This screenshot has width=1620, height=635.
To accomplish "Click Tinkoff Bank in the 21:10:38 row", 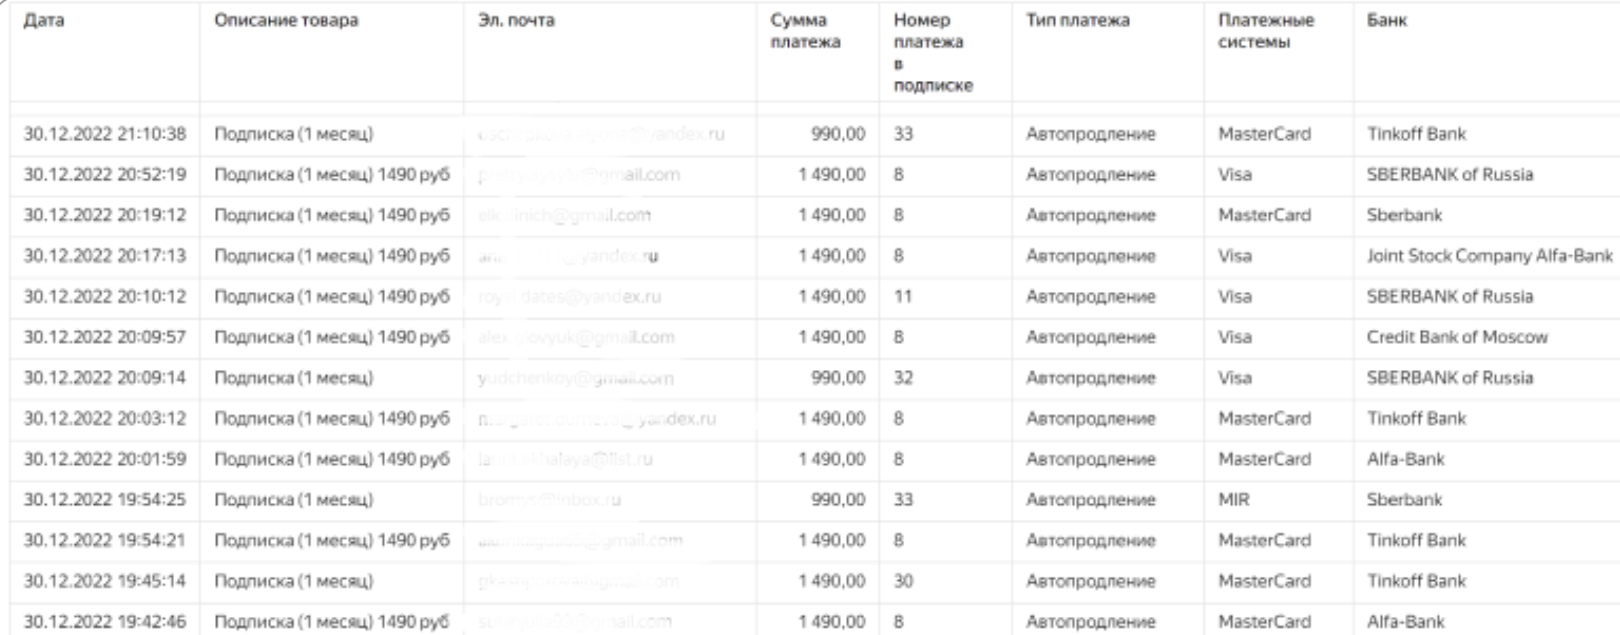I will click(x=1417, y=134).
